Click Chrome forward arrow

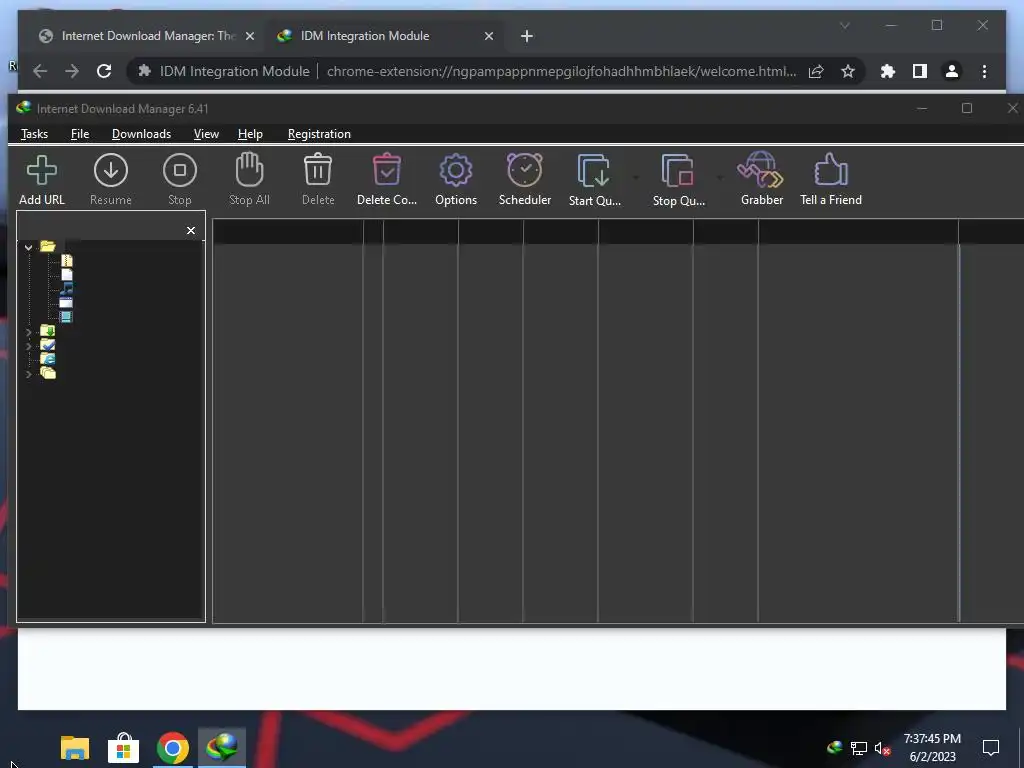pos(72,71)
